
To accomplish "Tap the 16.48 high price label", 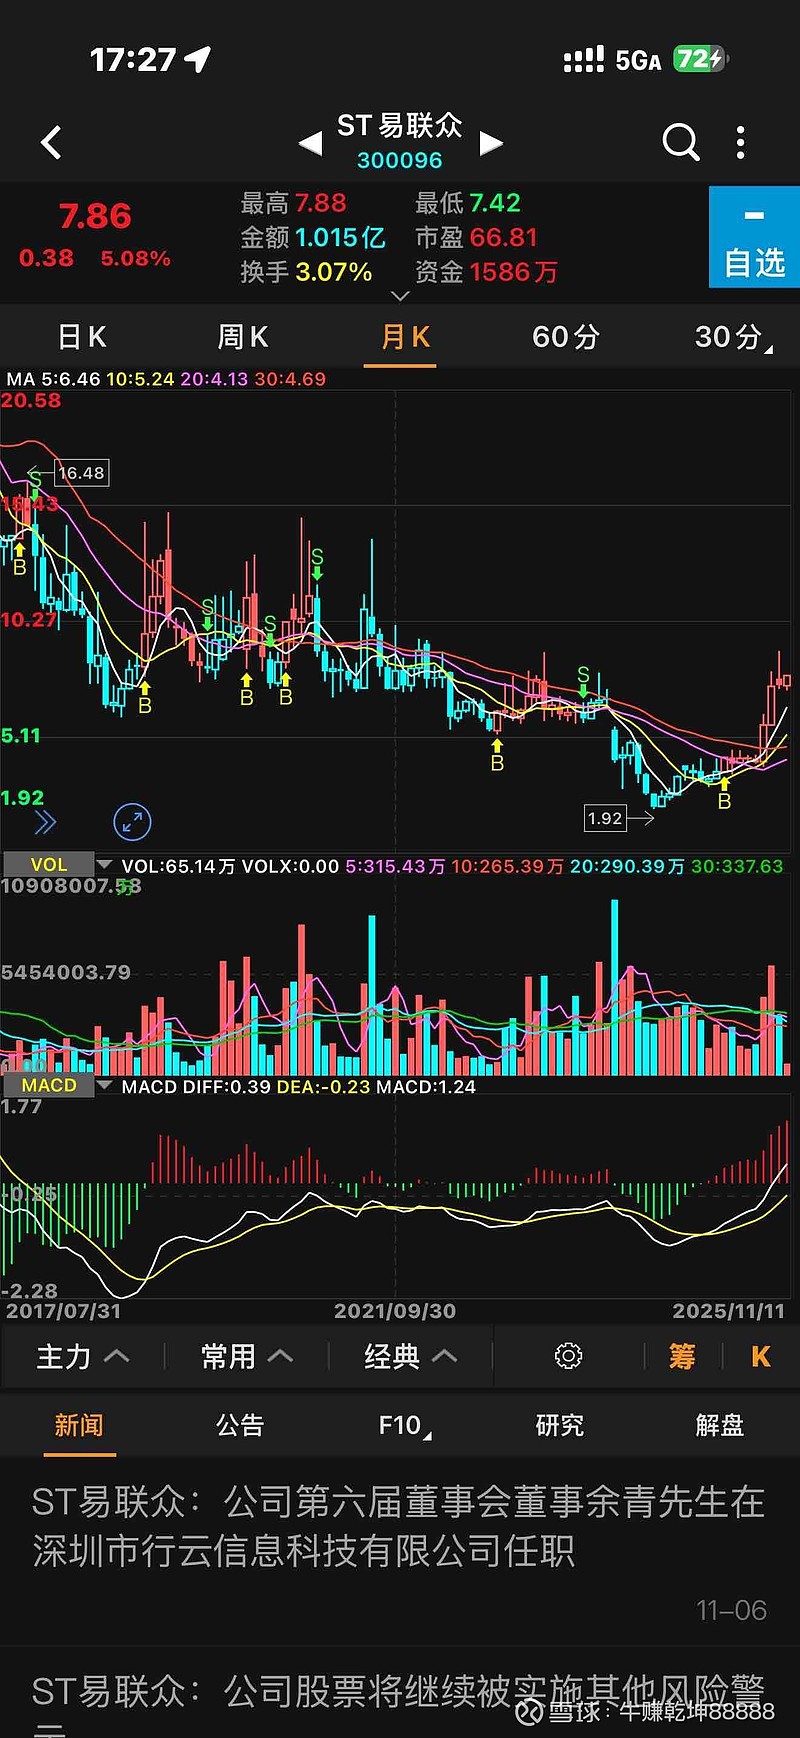I will (x=81, y=473).
